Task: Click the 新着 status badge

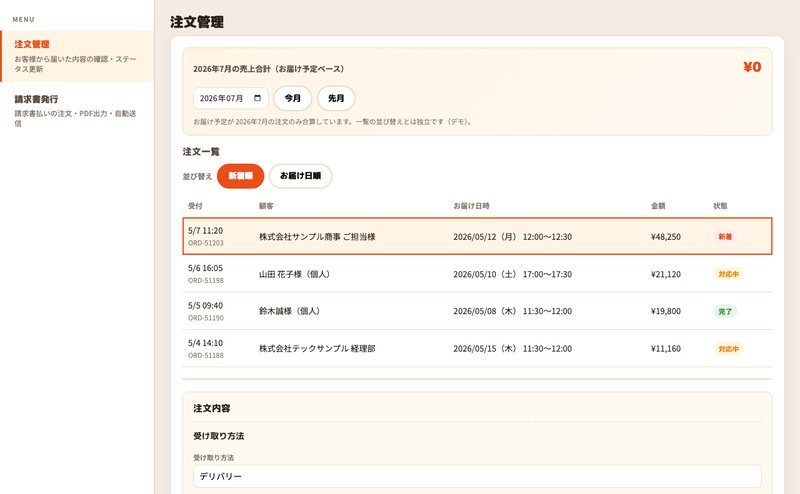Action: (x=725, y=237)
